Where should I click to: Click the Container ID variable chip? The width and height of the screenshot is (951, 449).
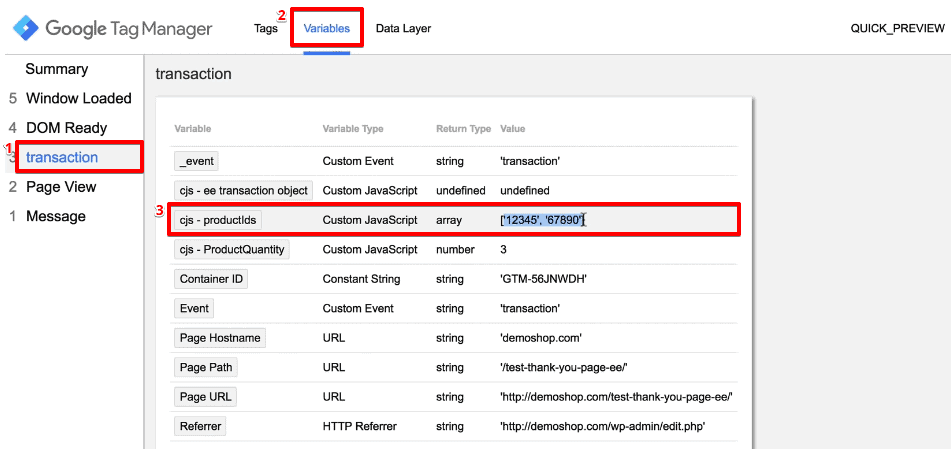(211, 279)
